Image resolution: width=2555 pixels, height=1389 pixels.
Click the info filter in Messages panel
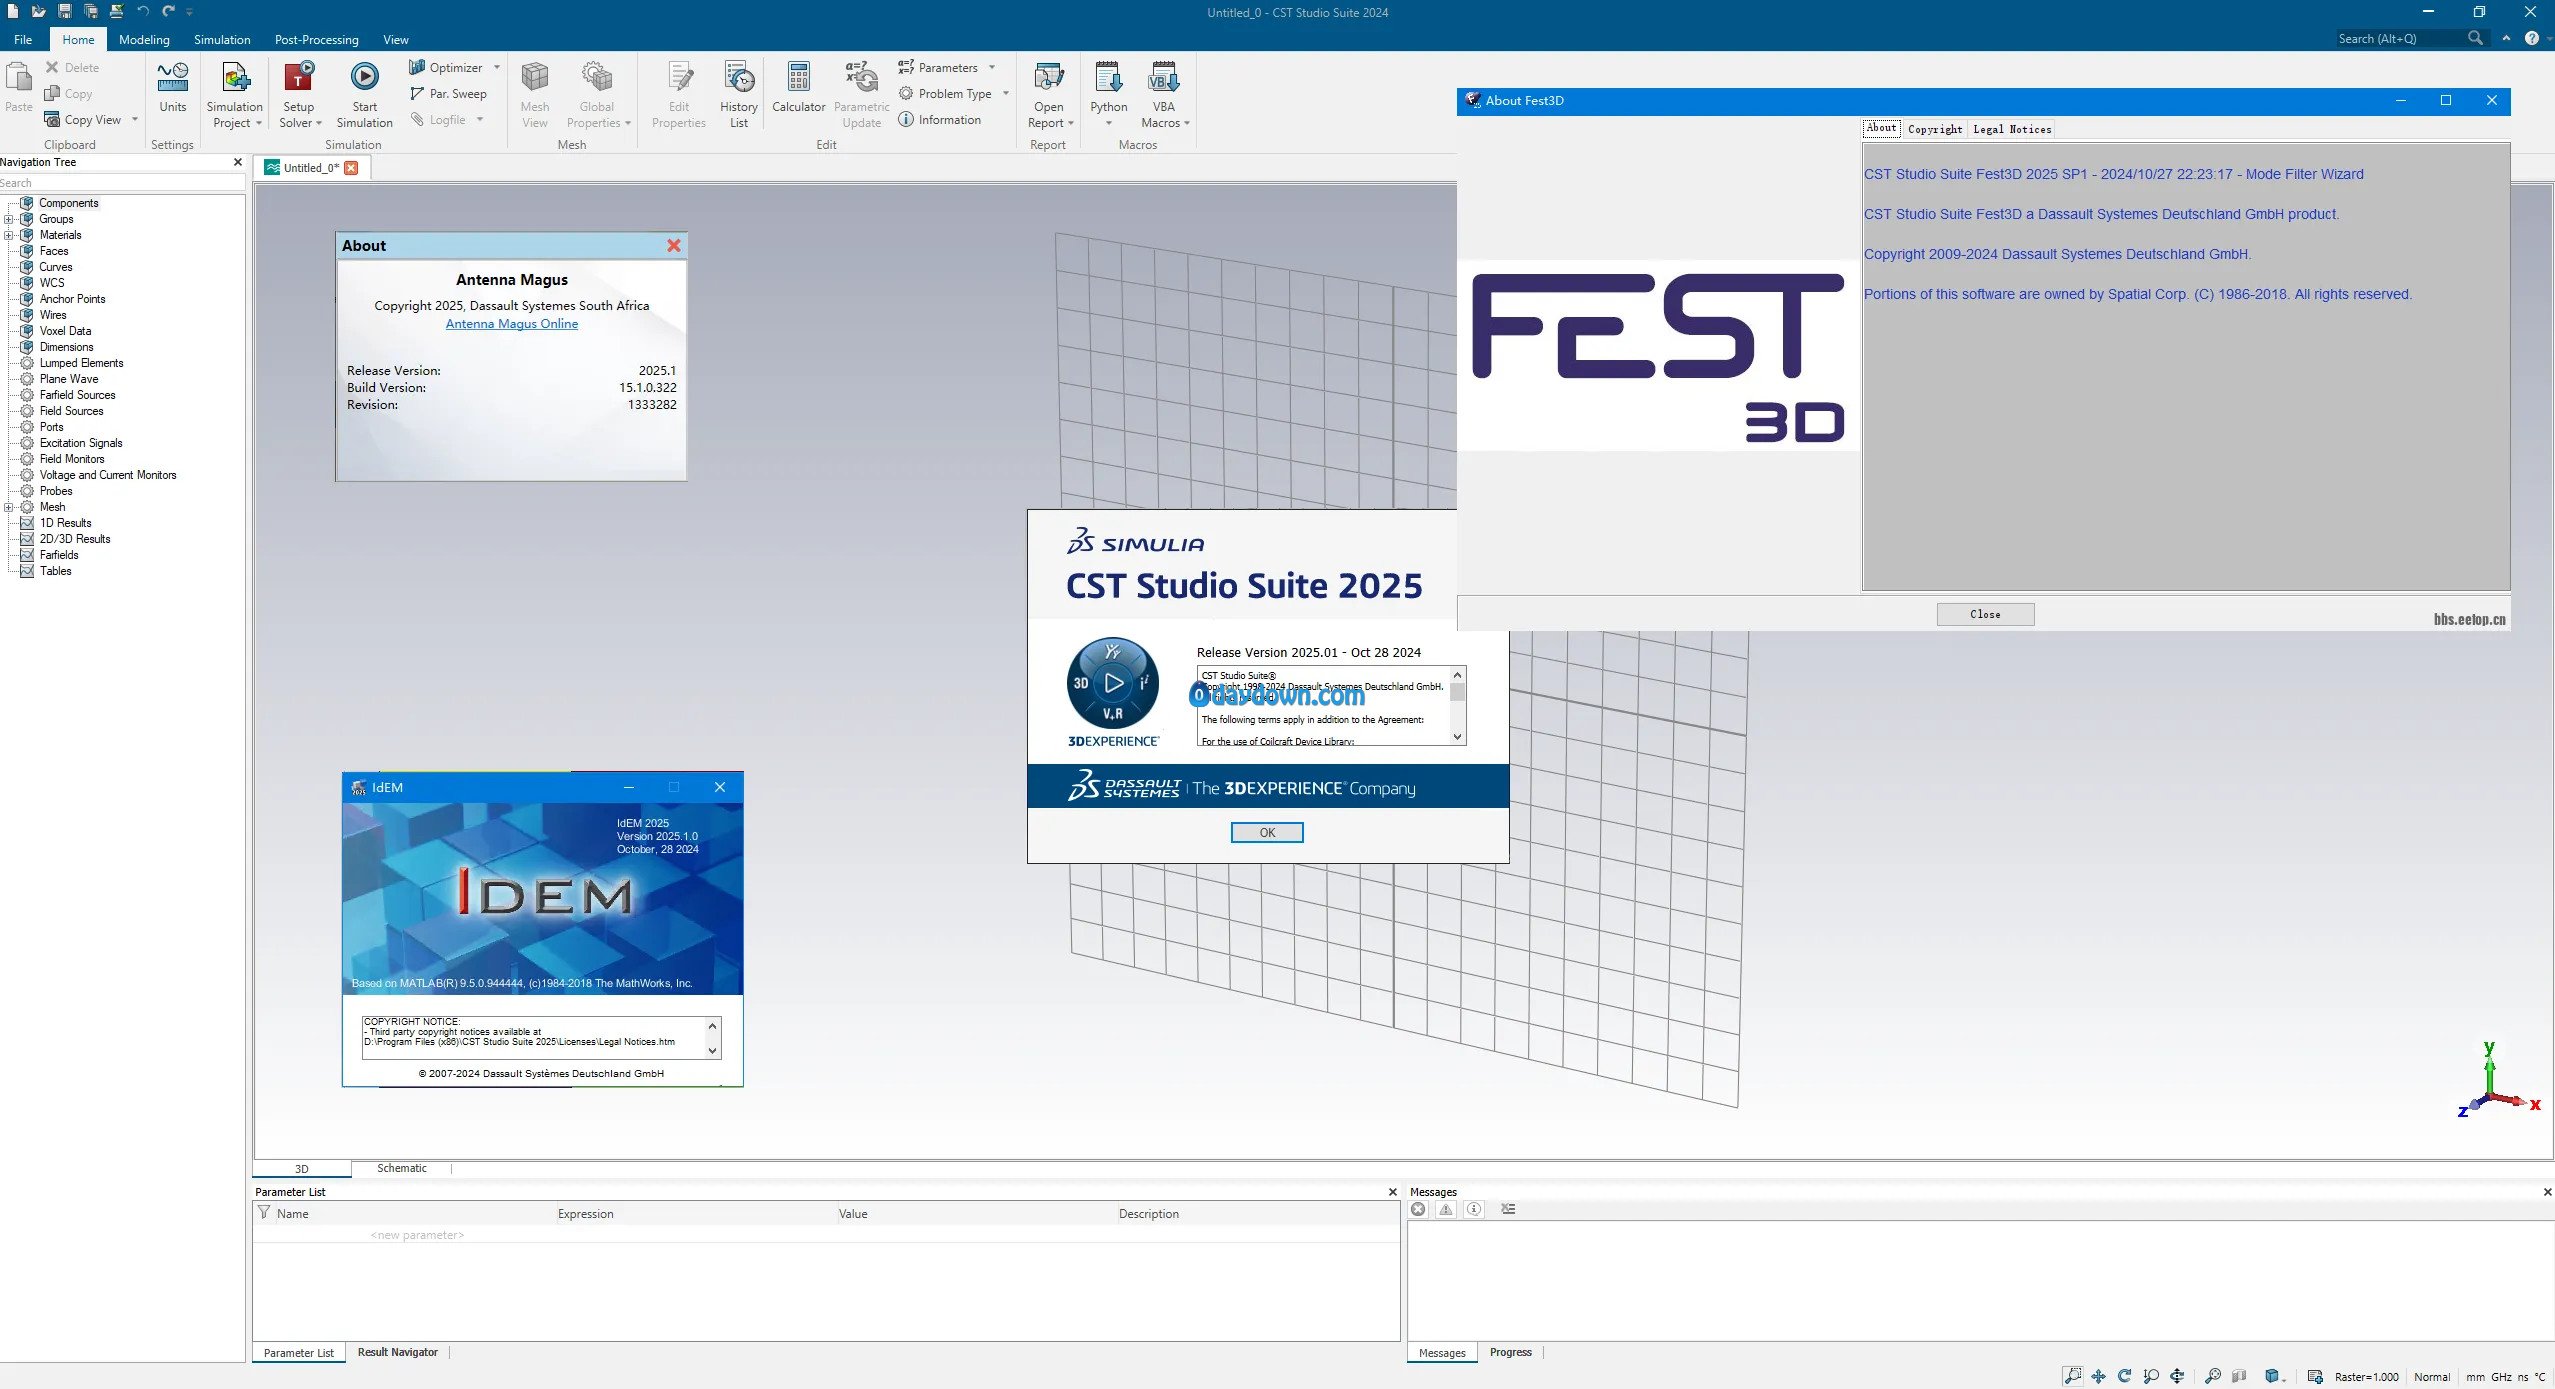(x=1474, y=1209)
